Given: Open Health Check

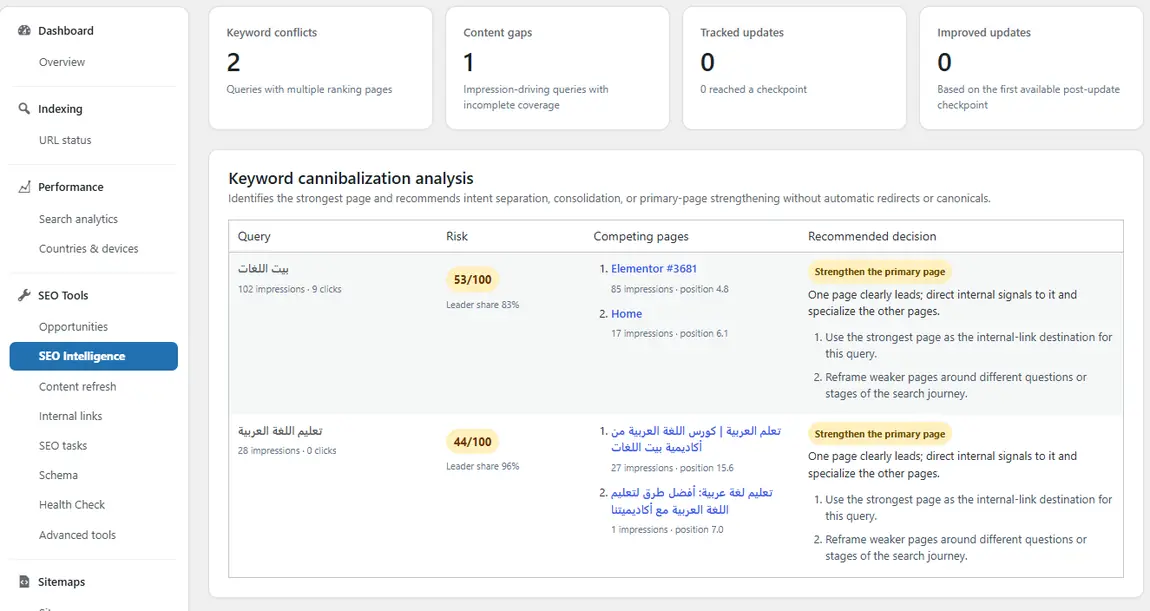Looking at the screenshot, I should point(72,505).
